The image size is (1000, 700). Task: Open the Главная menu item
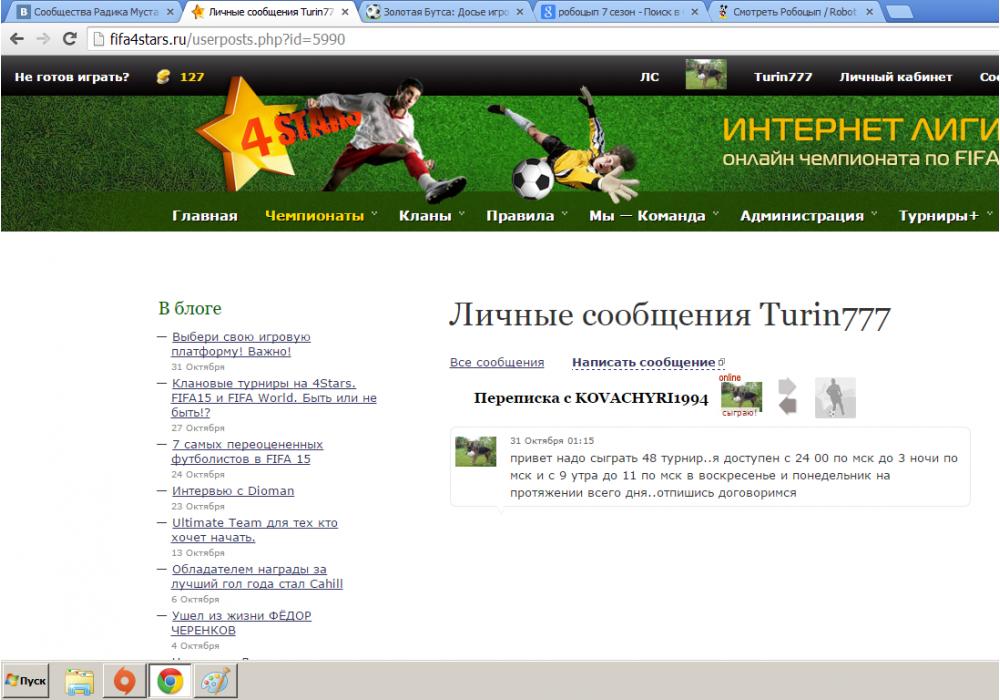(204, 216)
